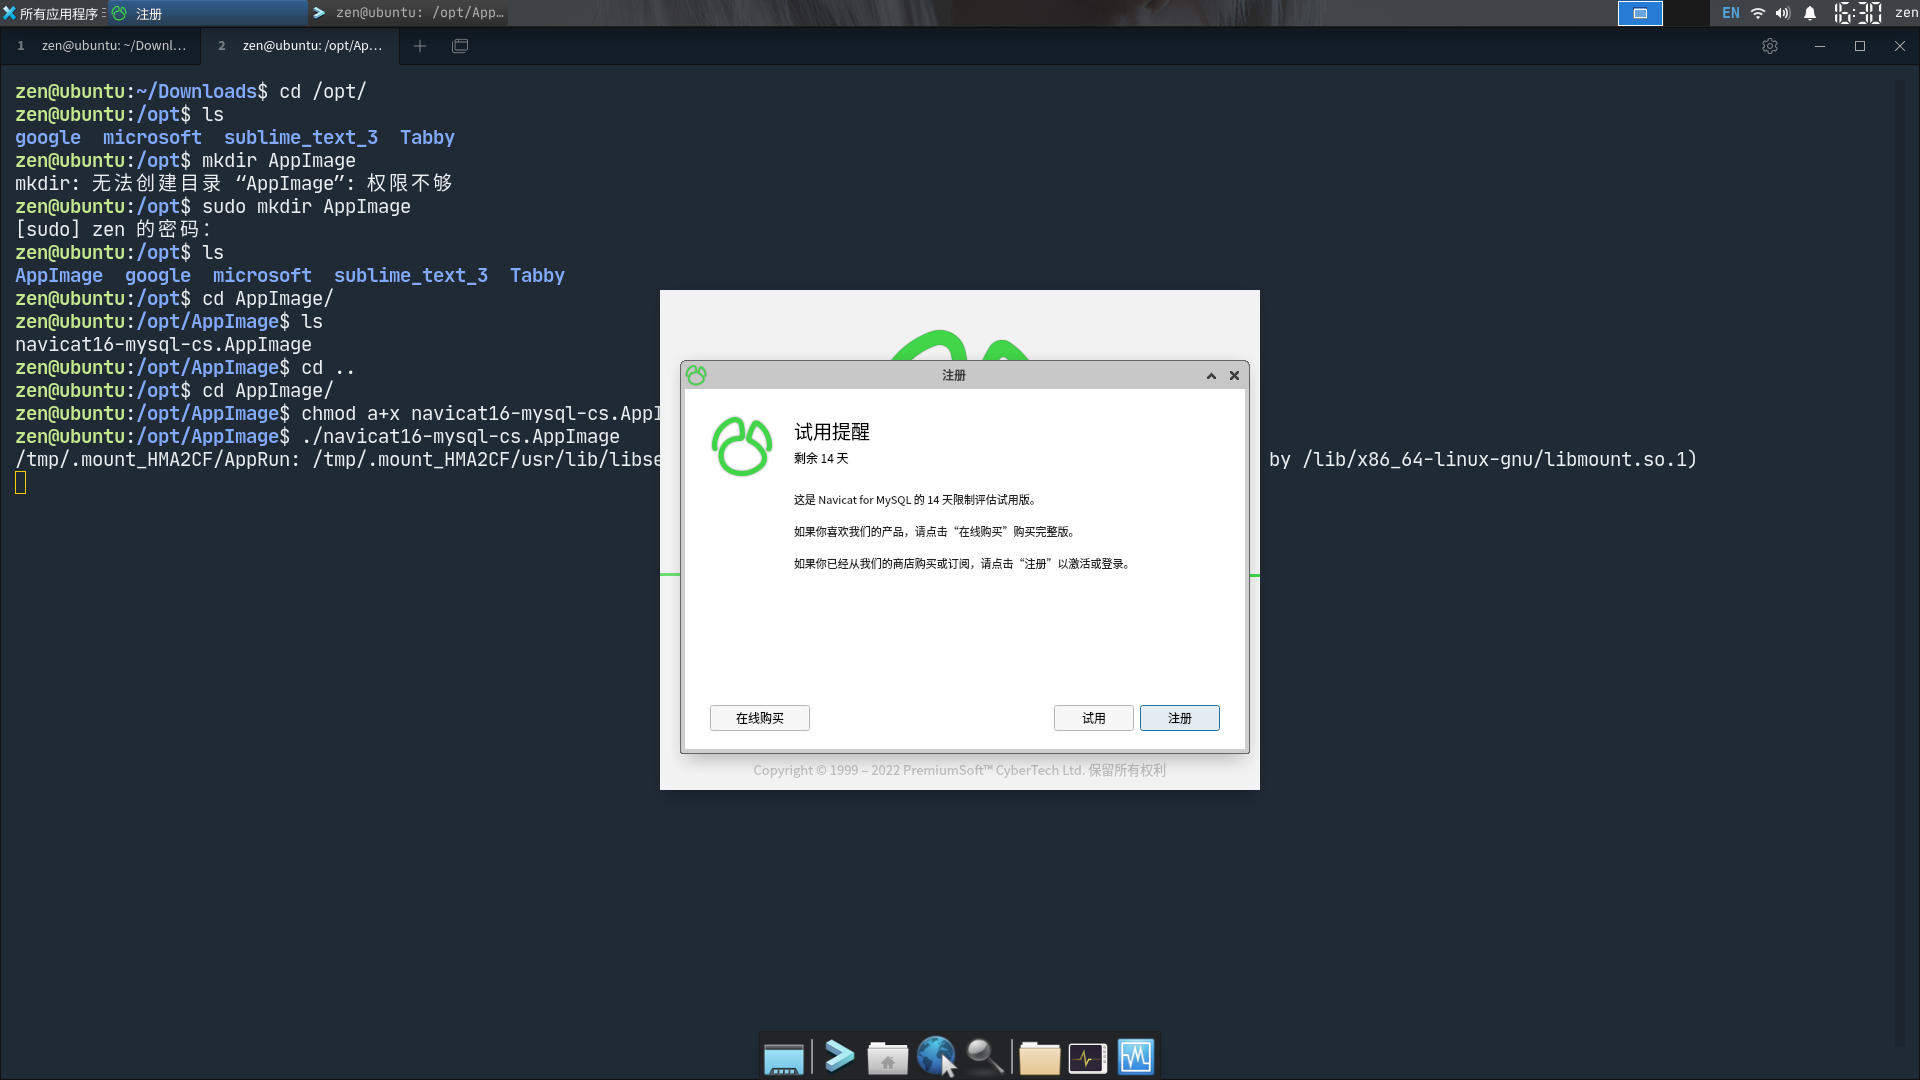Switch to 注册 window in top panel

tap(208, 13)
